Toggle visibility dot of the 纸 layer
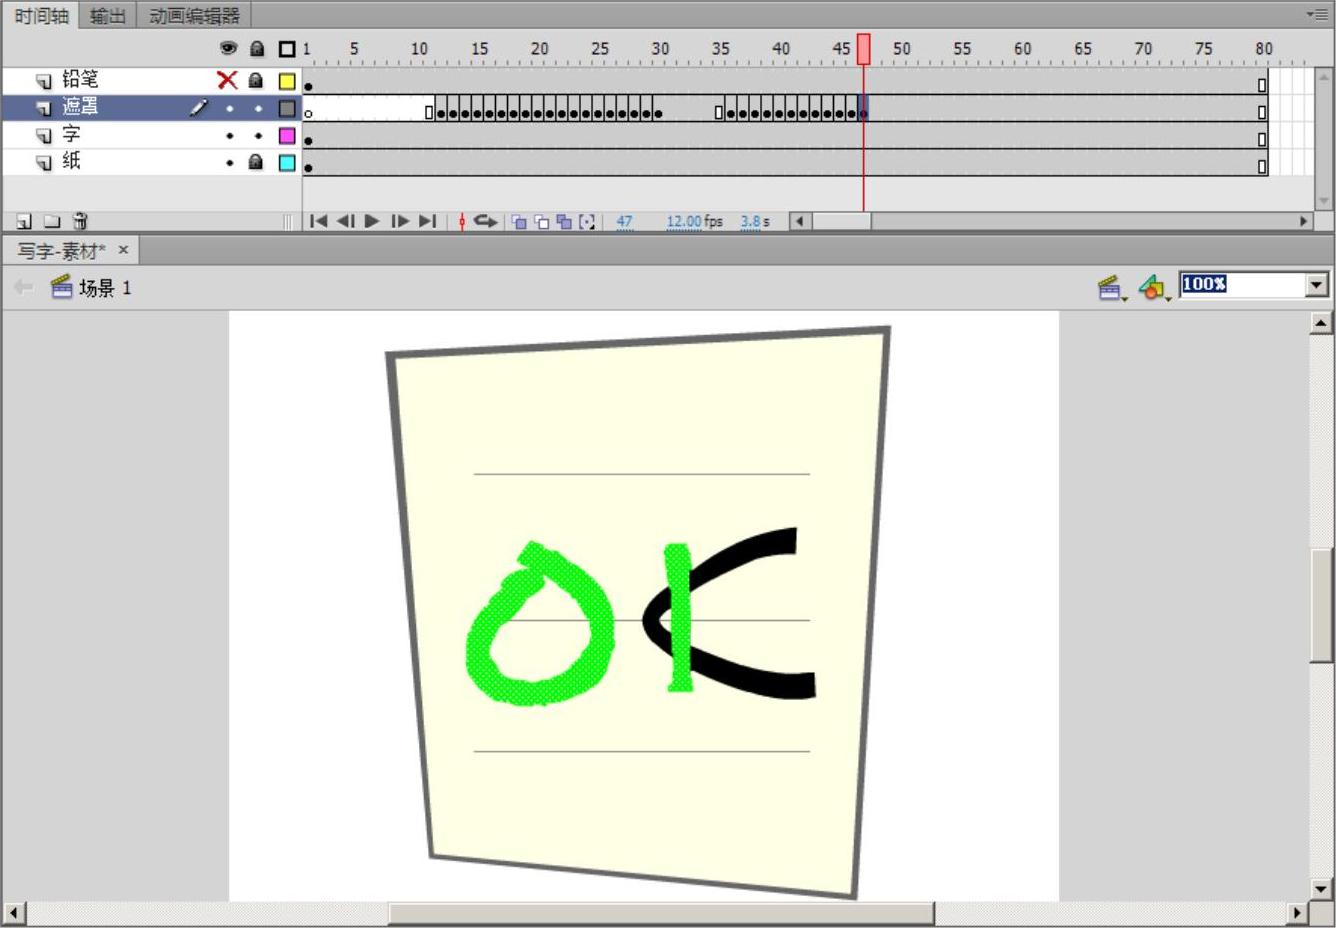The height and width of the screenshot is (928, 1336). pyautogui.click(x=229, y=162)
